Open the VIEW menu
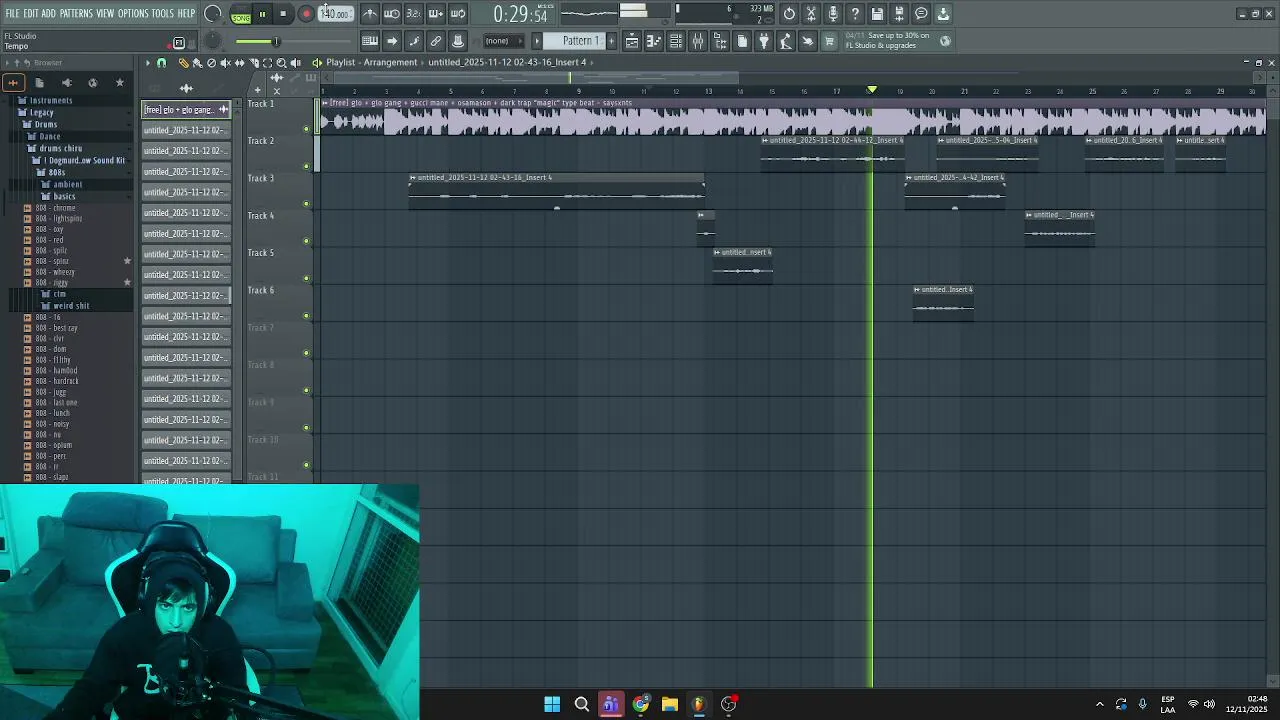 105,13
